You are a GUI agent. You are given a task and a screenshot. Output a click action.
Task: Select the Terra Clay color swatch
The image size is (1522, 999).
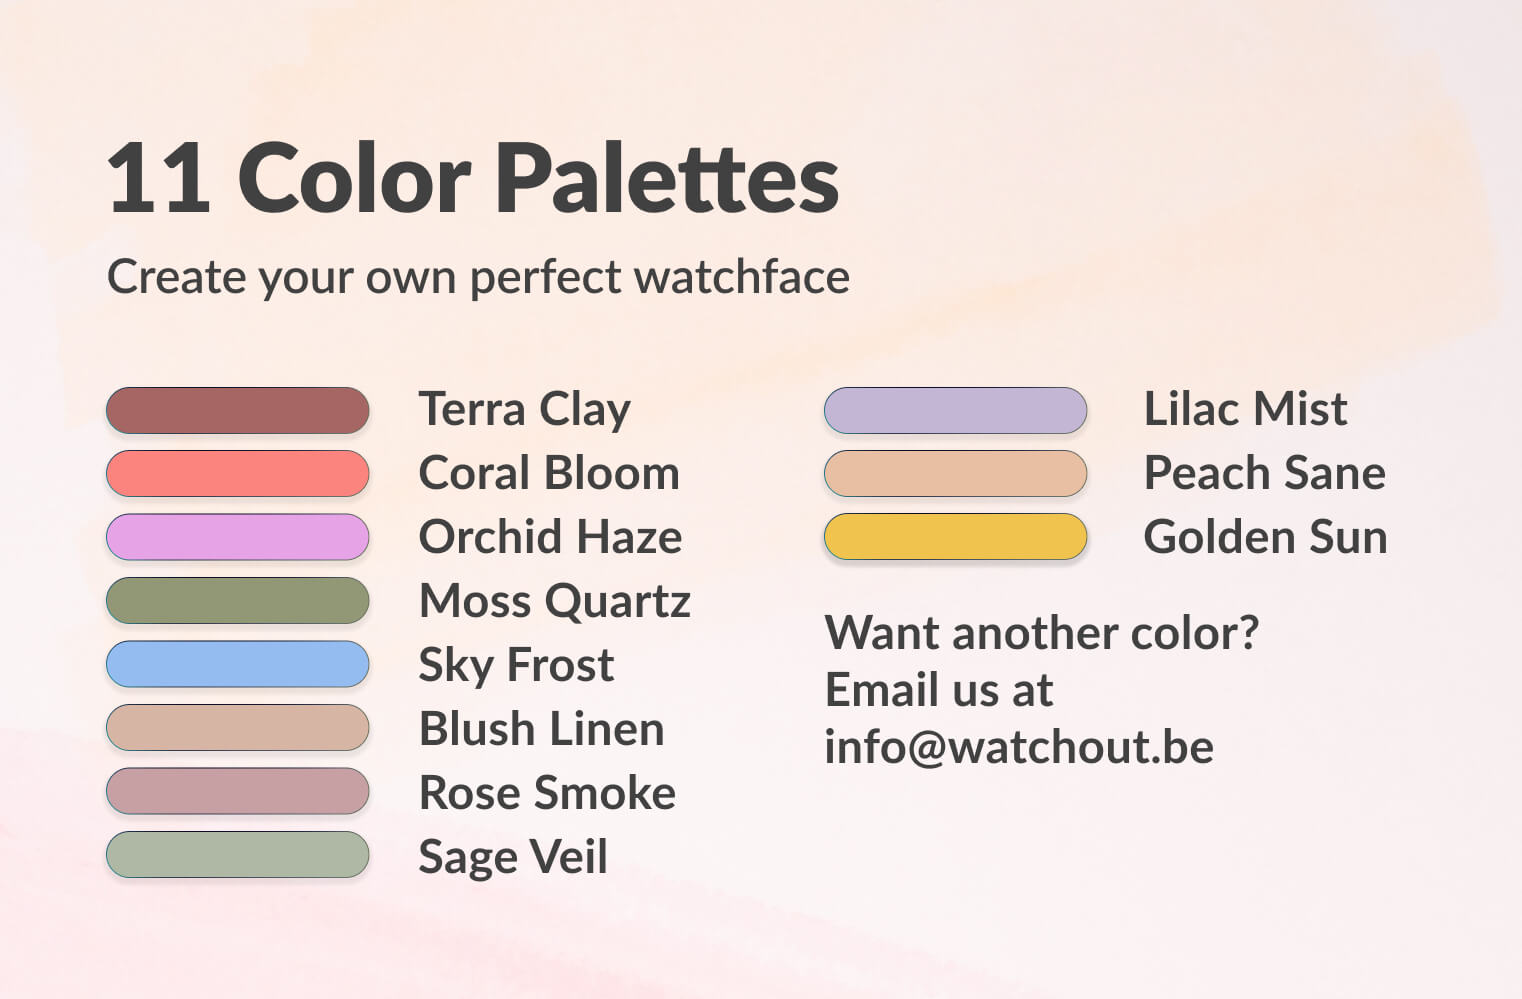coord(238,410)
